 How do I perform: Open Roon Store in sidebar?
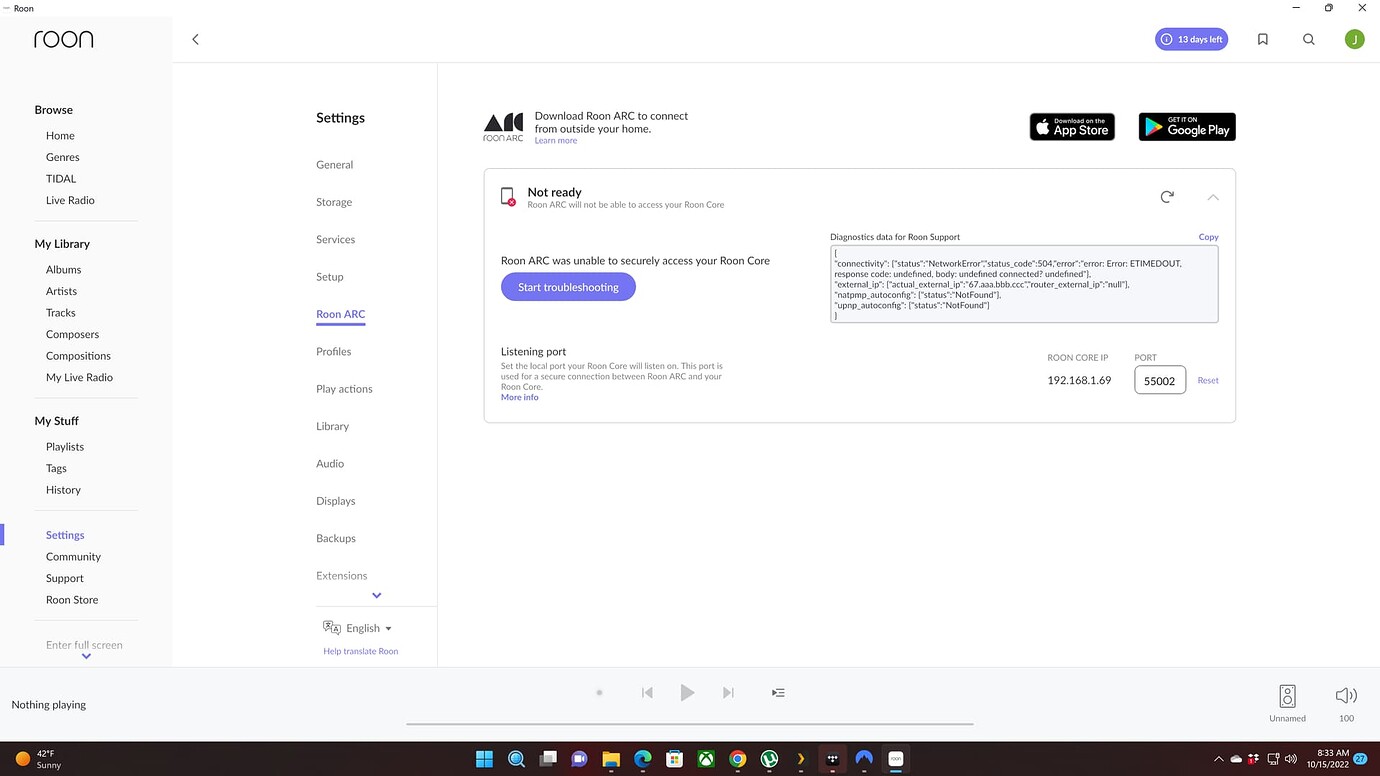coord(72,600)
